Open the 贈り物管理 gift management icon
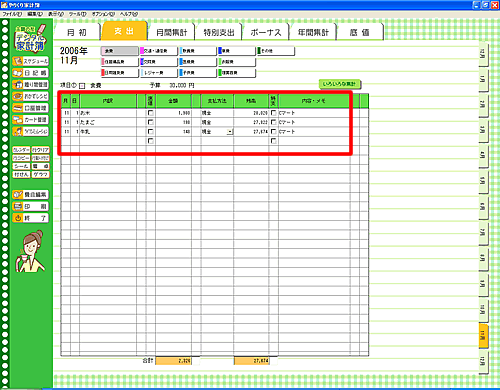Image resolution: width=500 pixels, height=390 pixels. tap(30, 85)
